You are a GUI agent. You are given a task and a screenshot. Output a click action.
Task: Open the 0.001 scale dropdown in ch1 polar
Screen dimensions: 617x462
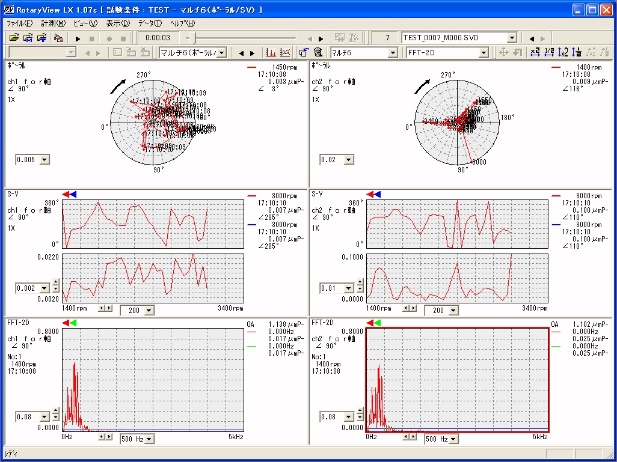point(44,160)
